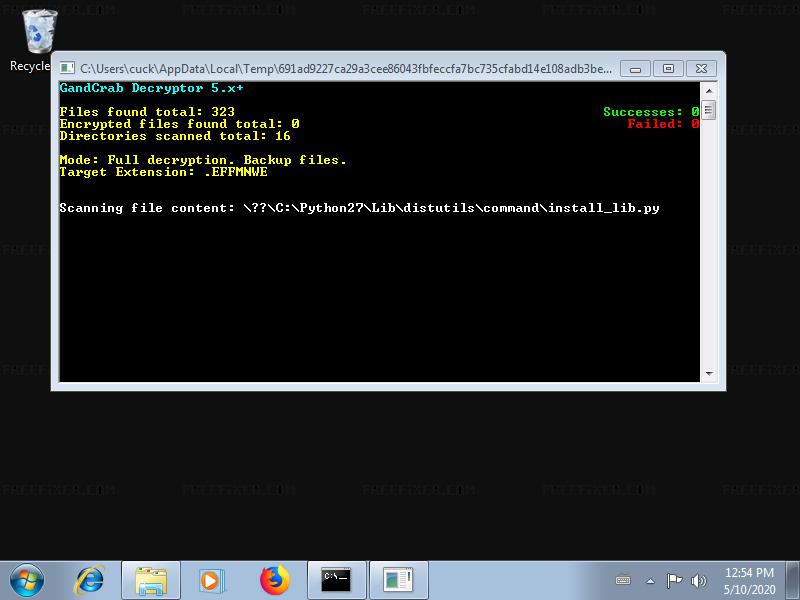Screen dimensions: 800x600
Task: Click the console window system menu icon
Action: (x=67, y=68)
